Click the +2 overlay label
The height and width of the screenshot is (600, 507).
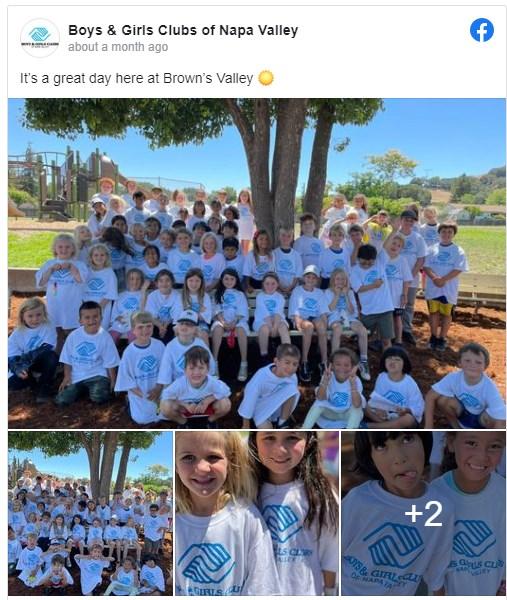(424, 514)
